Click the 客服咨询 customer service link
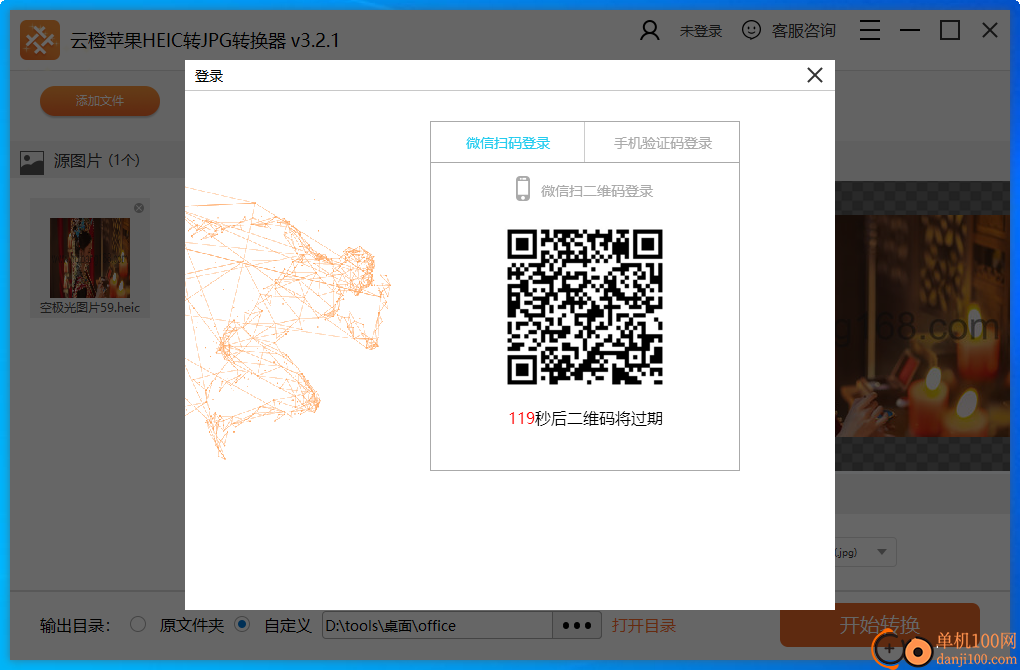1020x670 pixels. pos(803,31)
